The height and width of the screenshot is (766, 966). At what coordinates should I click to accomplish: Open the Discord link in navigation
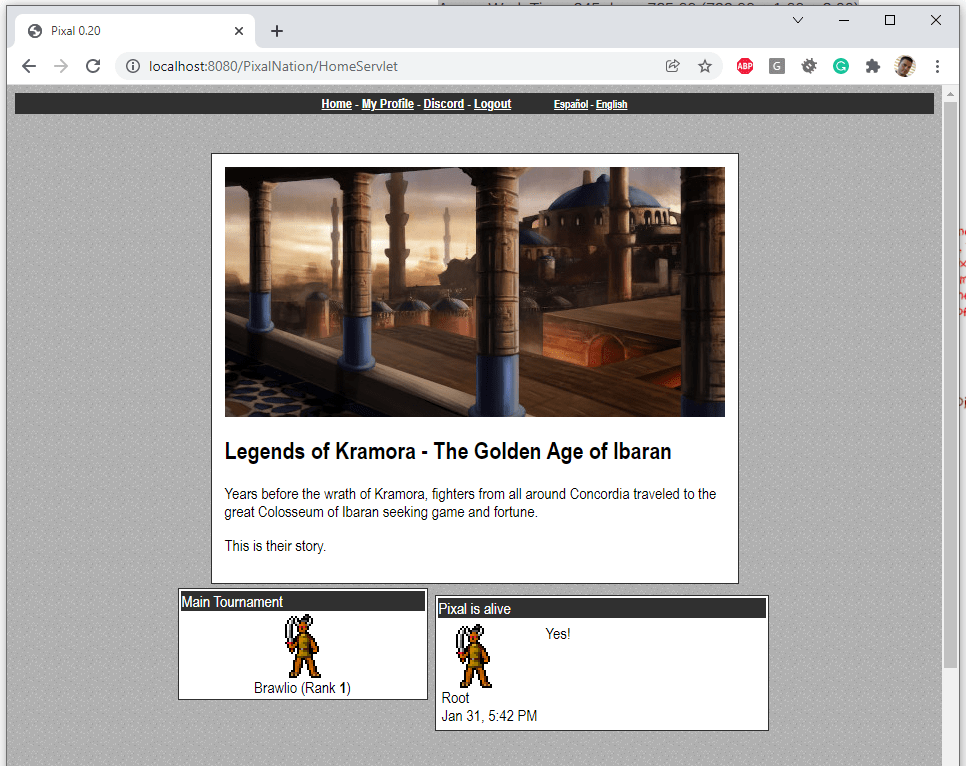[443, 104]
